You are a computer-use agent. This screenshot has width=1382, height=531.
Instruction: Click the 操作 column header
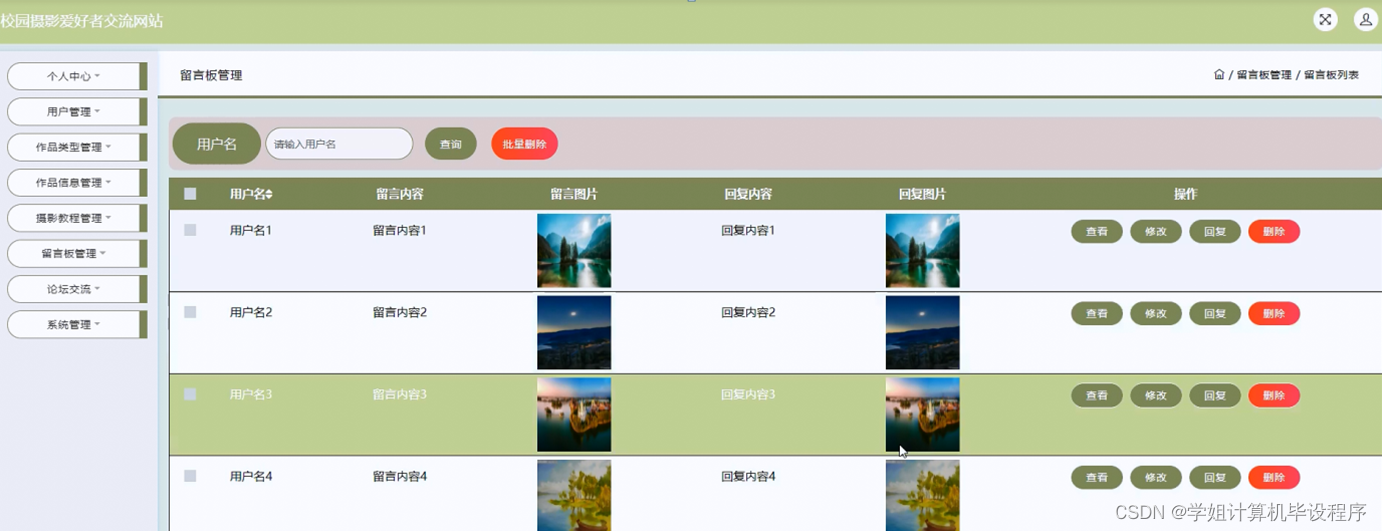click(1185, 194)
